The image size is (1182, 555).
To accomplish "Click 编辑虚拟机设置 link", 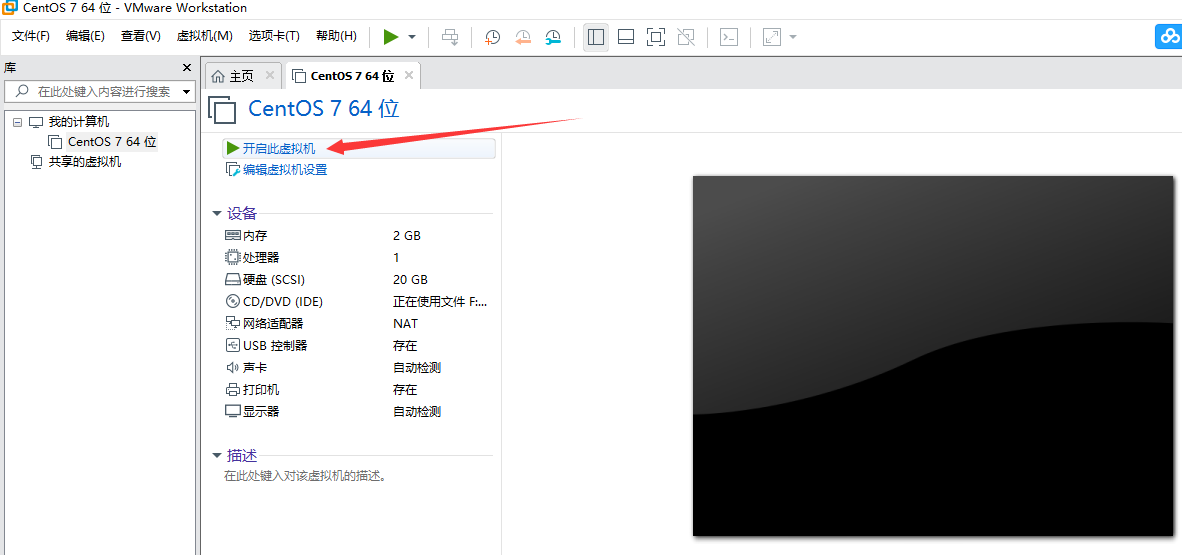I will pos(285,170).
